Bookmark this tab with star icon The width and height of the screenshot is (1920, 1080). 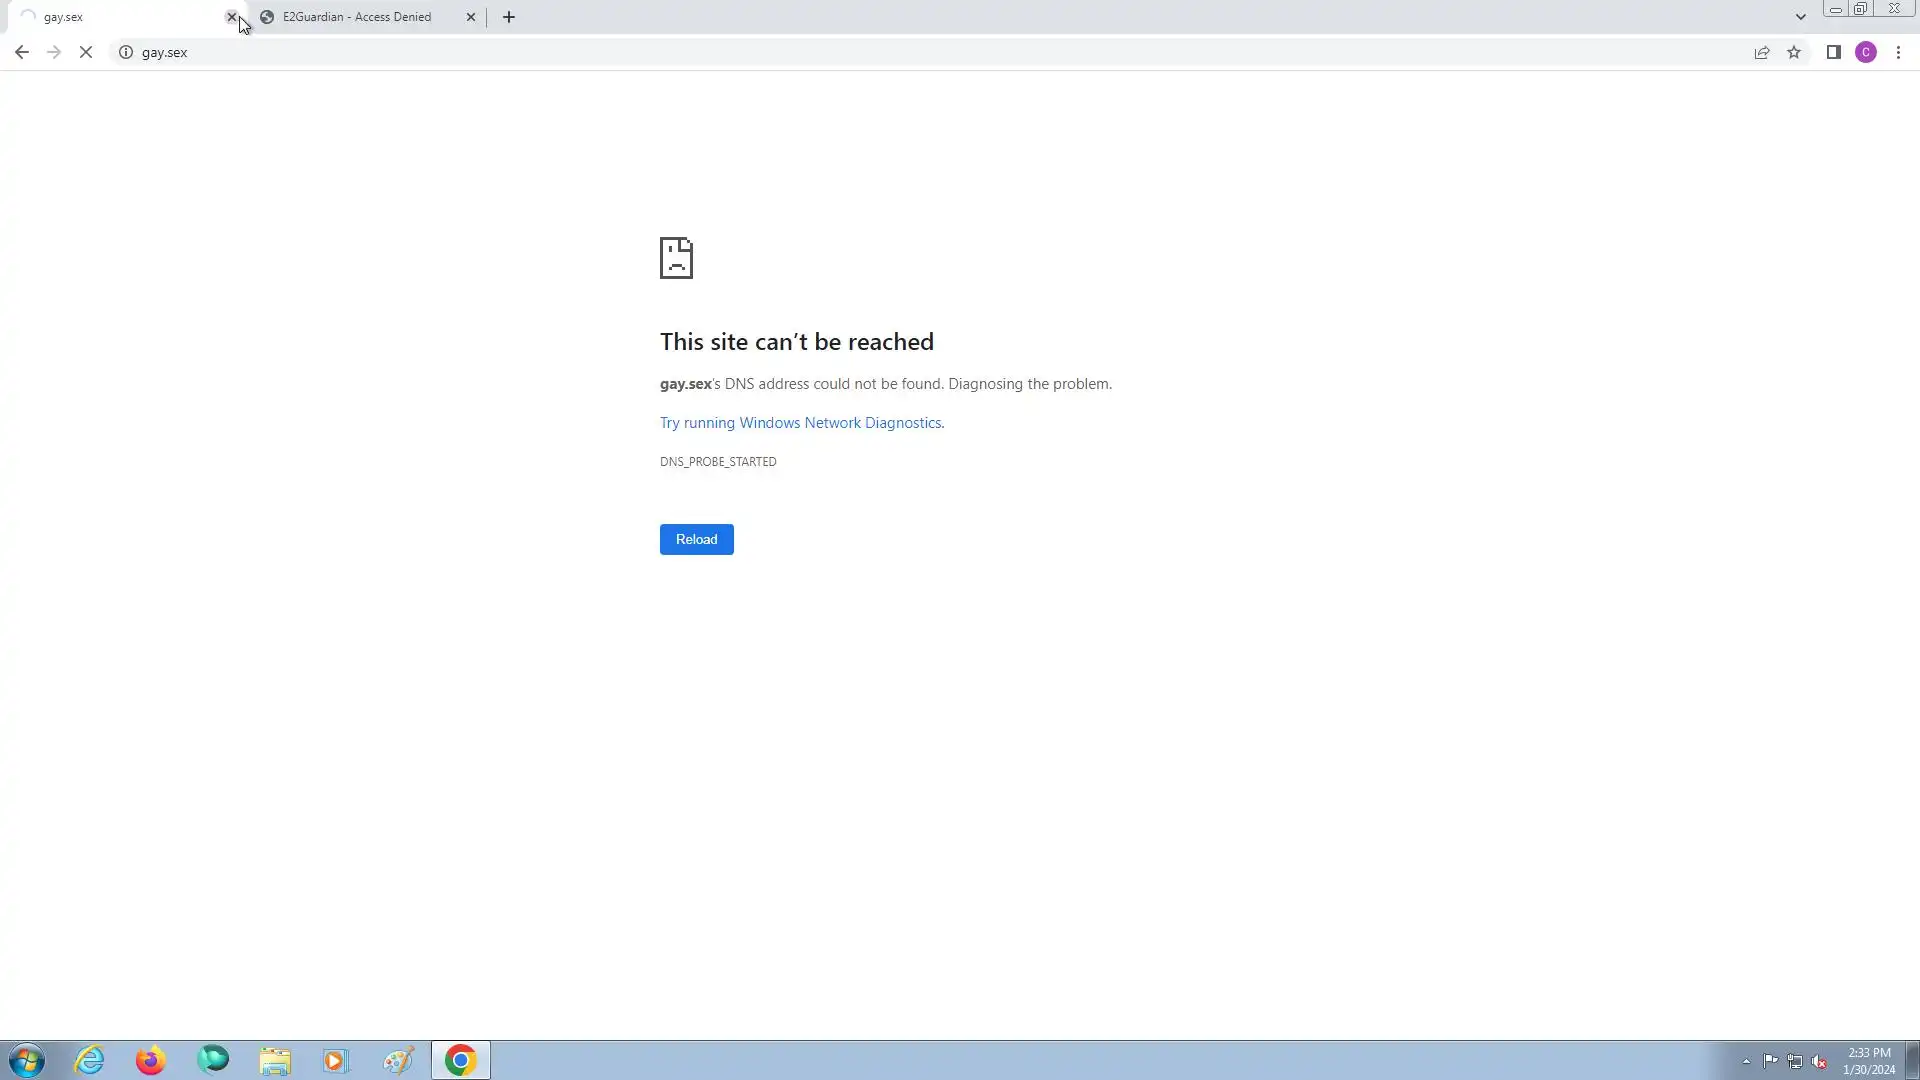tap(1794, 52)
